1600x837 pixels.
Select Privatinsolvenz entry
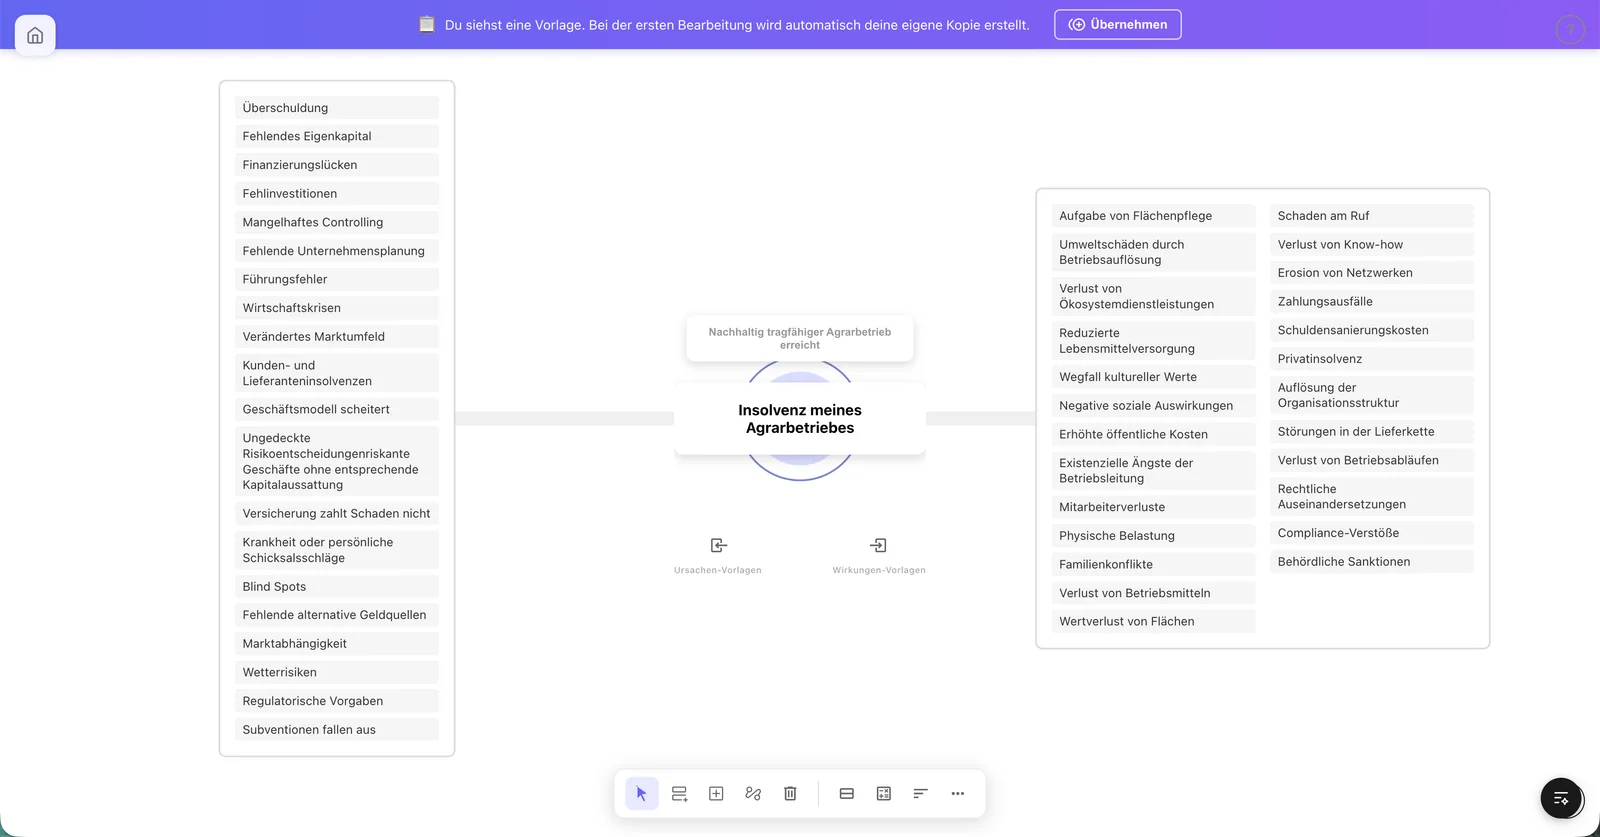click(1372, 359)
